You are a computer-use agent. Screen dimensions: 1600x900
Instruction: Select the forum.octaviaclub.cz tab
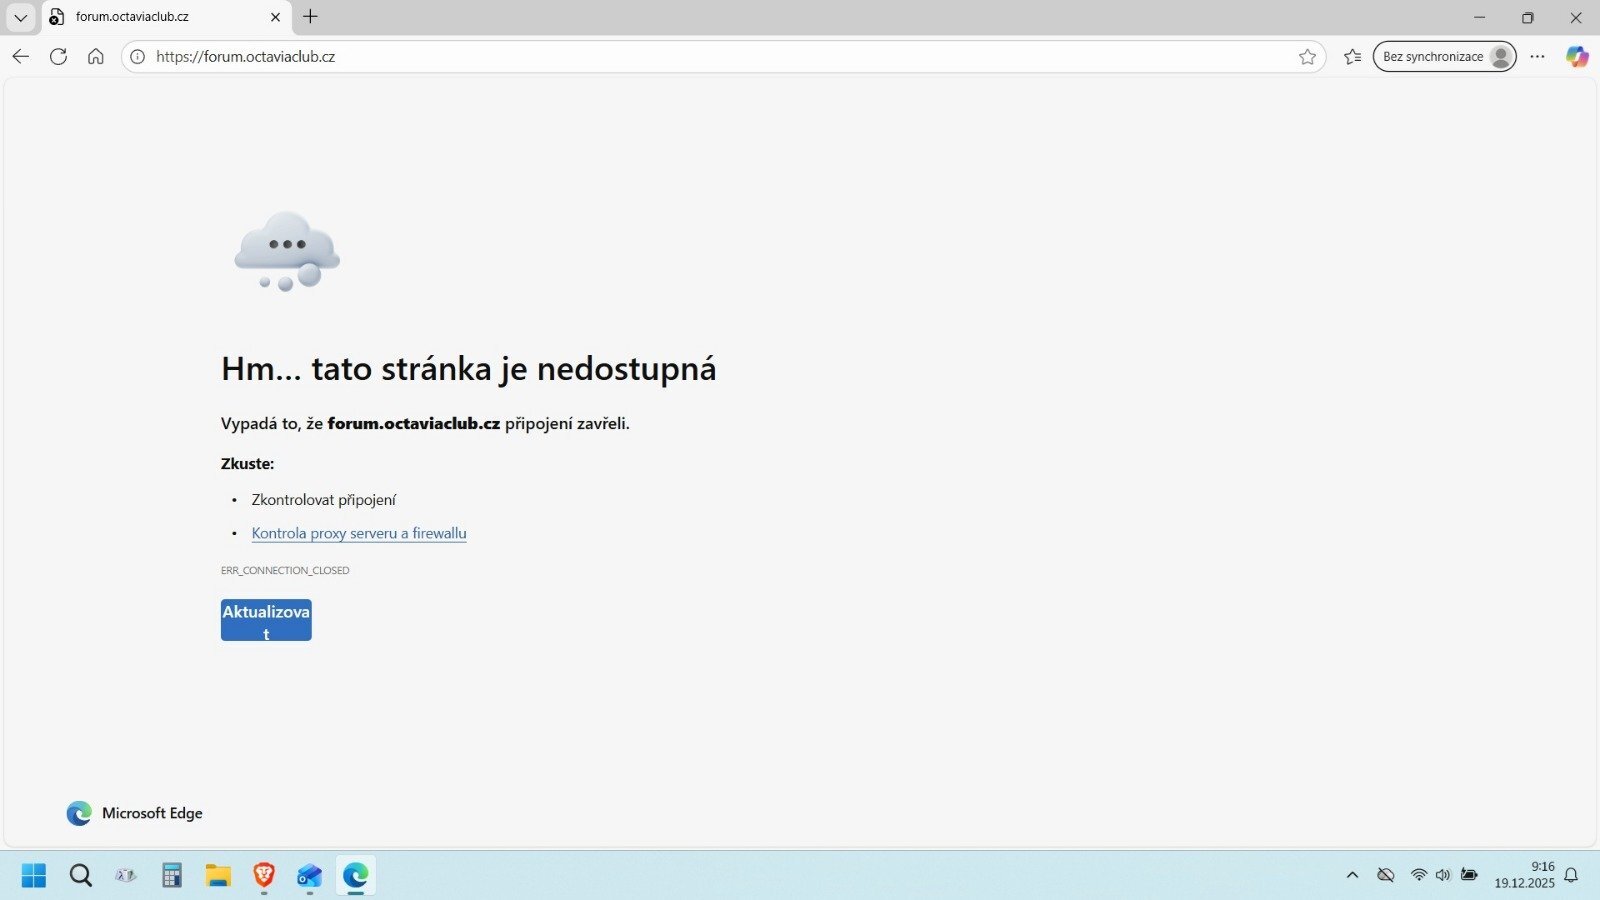coord(150,17)
